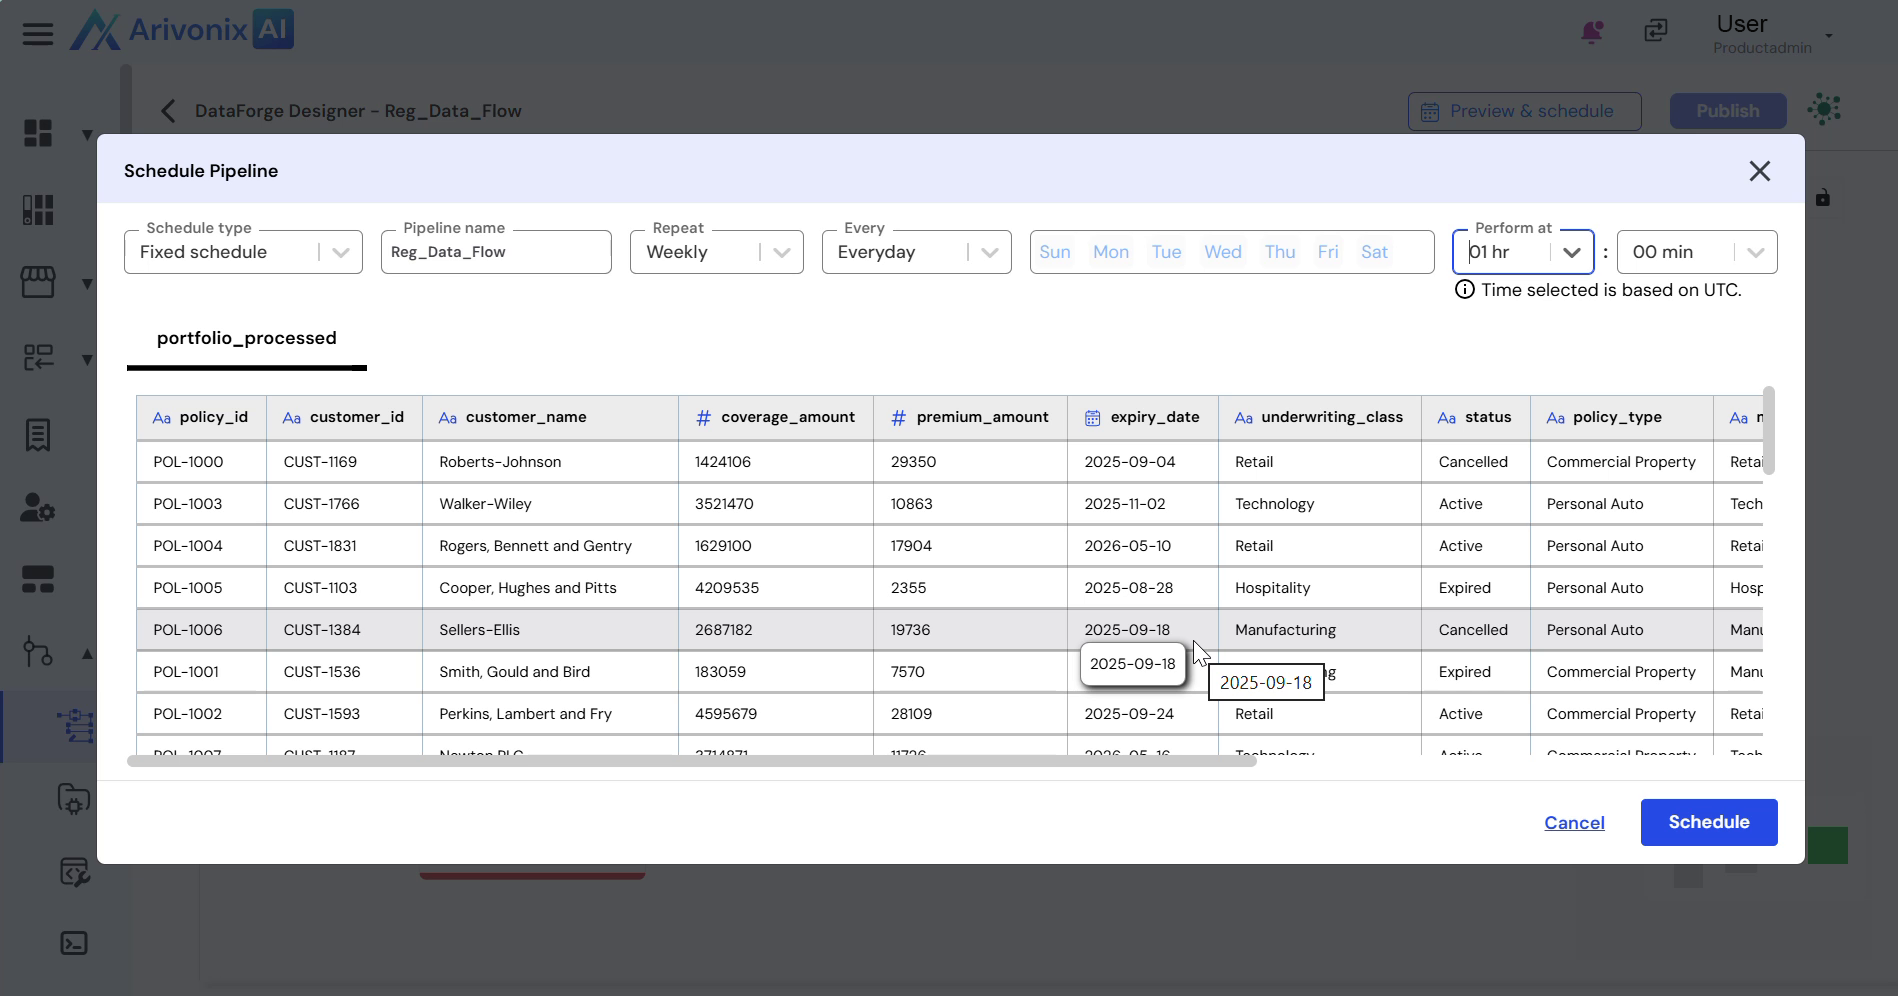1898x996 pixels.
Task: Click the marketplace store sidebar icon
Action: pos(38,282)
